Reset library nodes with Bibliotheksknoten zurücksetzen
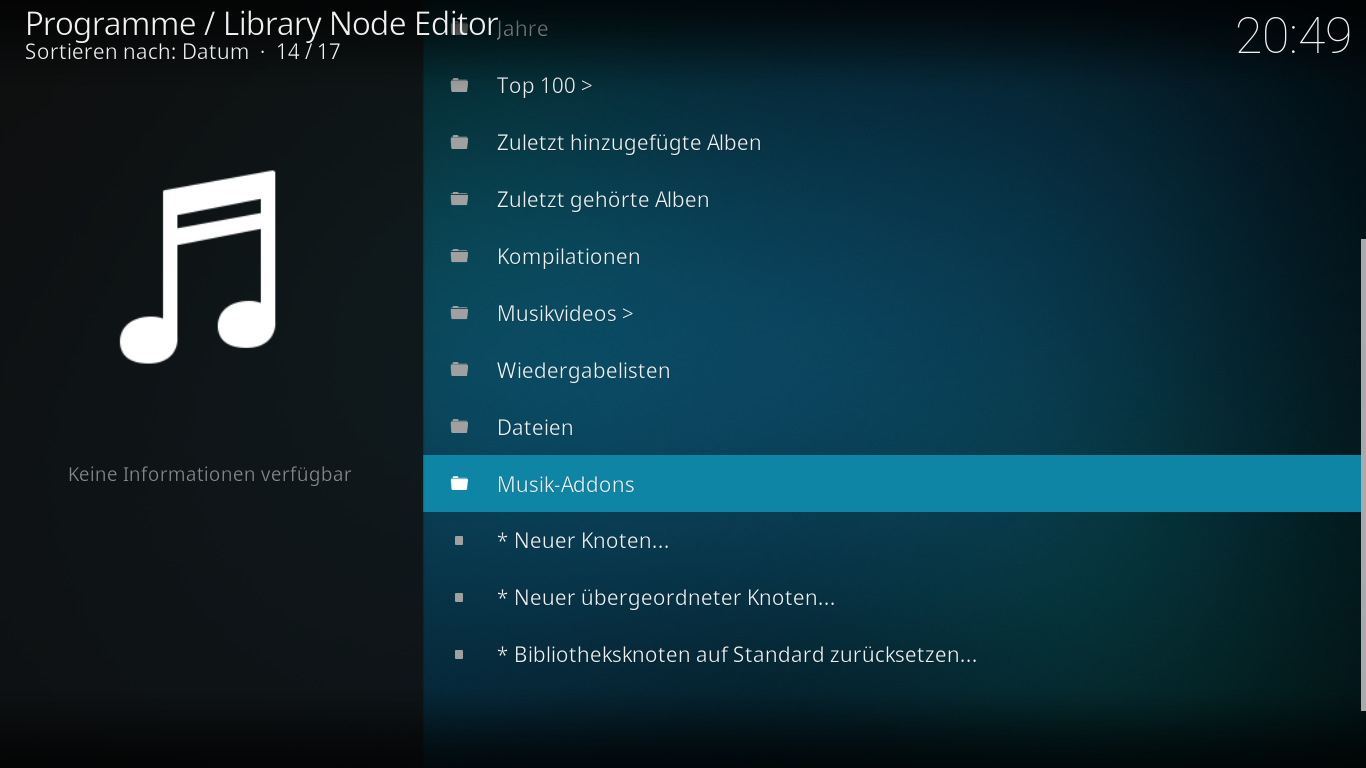The height and width of the screenshot is (768, 1366). (x=737, y=655)
